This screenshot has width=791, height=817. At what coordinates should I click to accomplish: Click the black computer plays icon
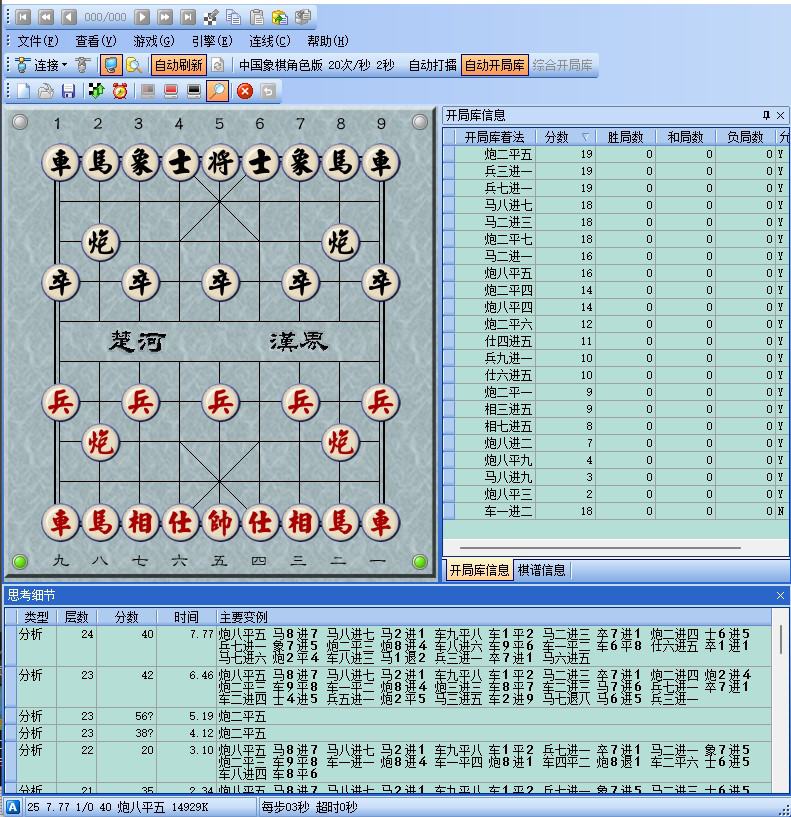click(194, 91)
